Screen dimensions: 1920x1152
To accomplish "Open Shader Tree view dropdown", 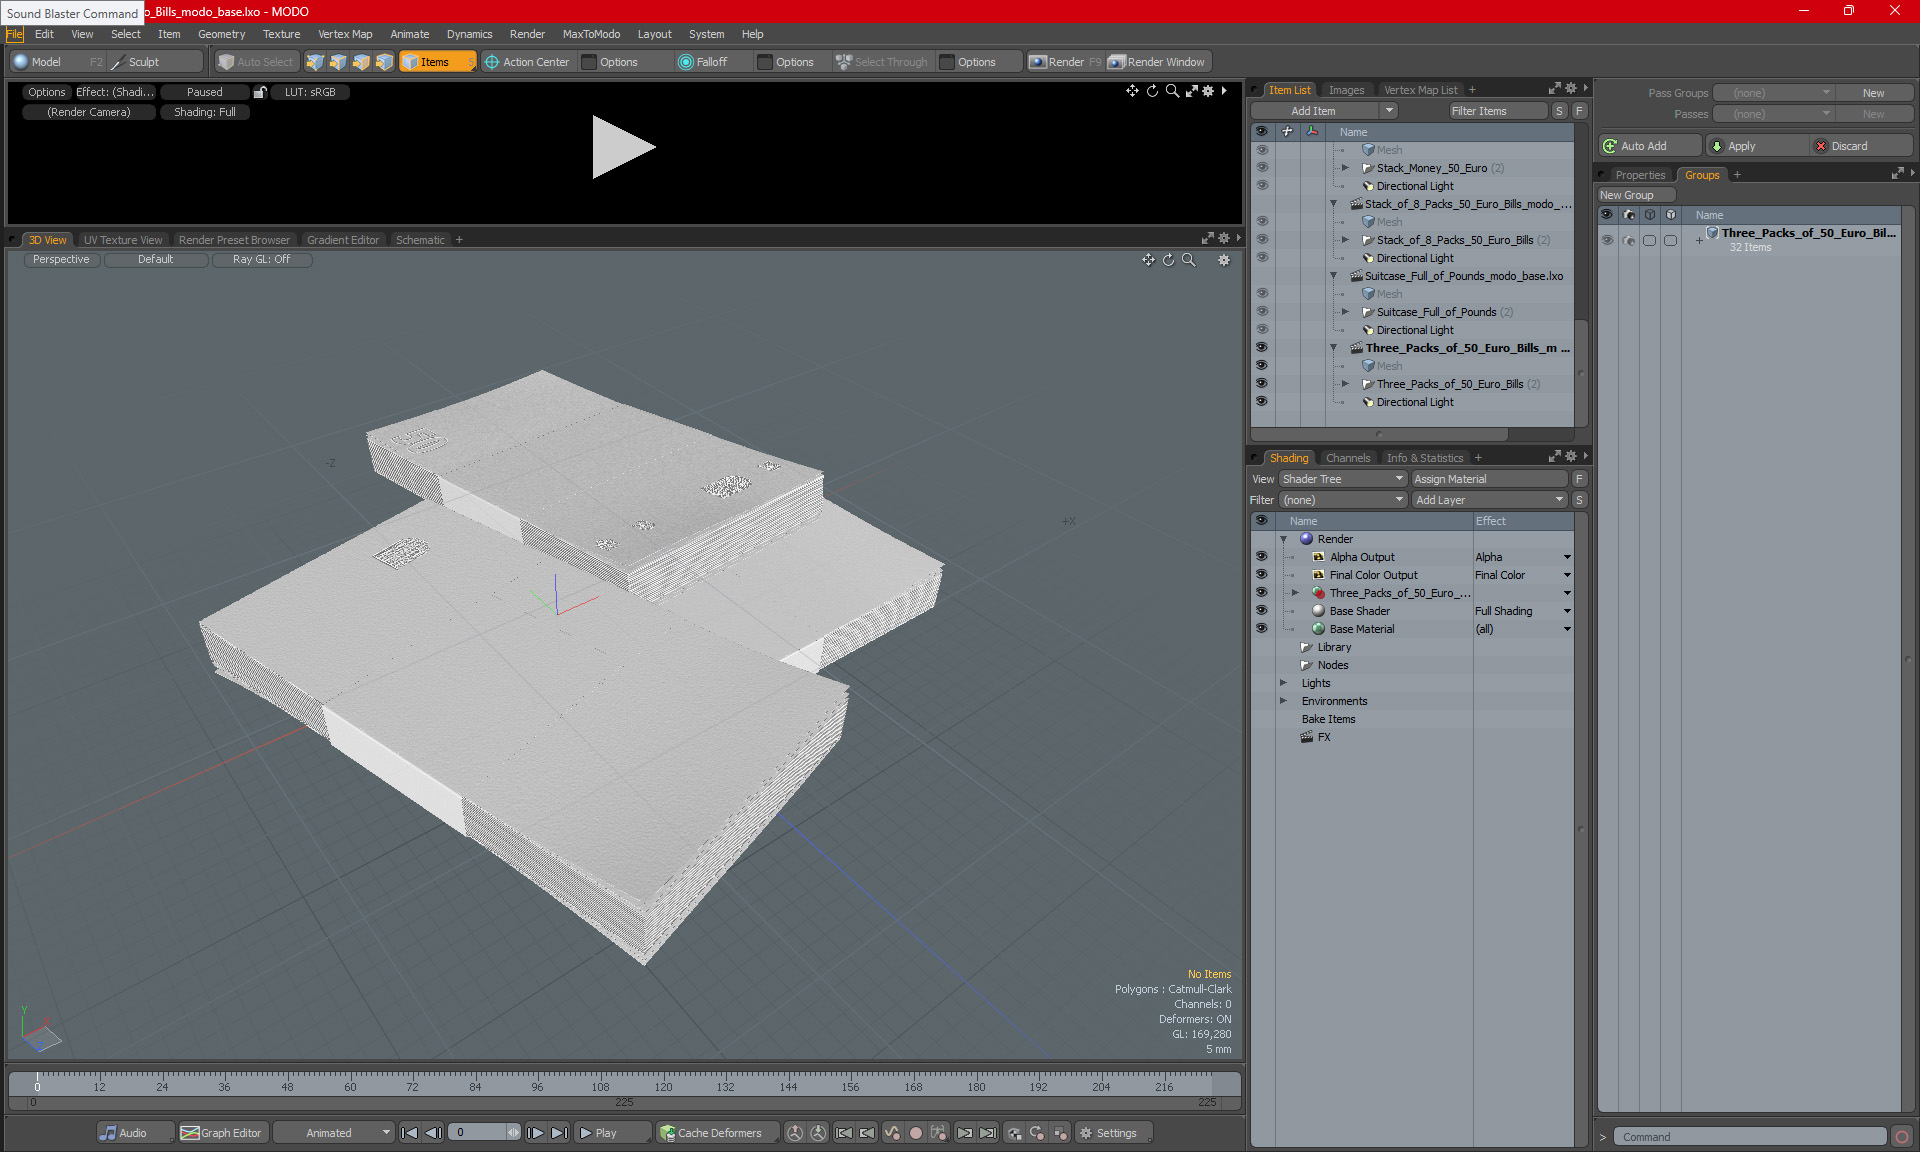I will 1343,479.
